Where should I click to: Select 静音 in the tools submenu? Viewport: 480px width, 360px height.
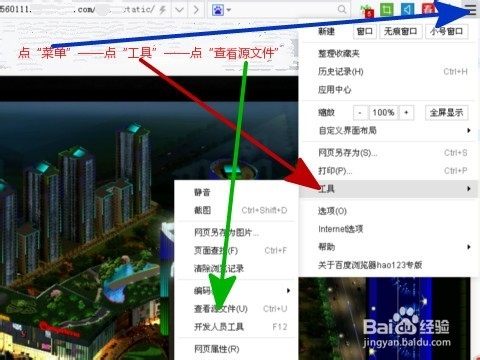click(236, 192)
